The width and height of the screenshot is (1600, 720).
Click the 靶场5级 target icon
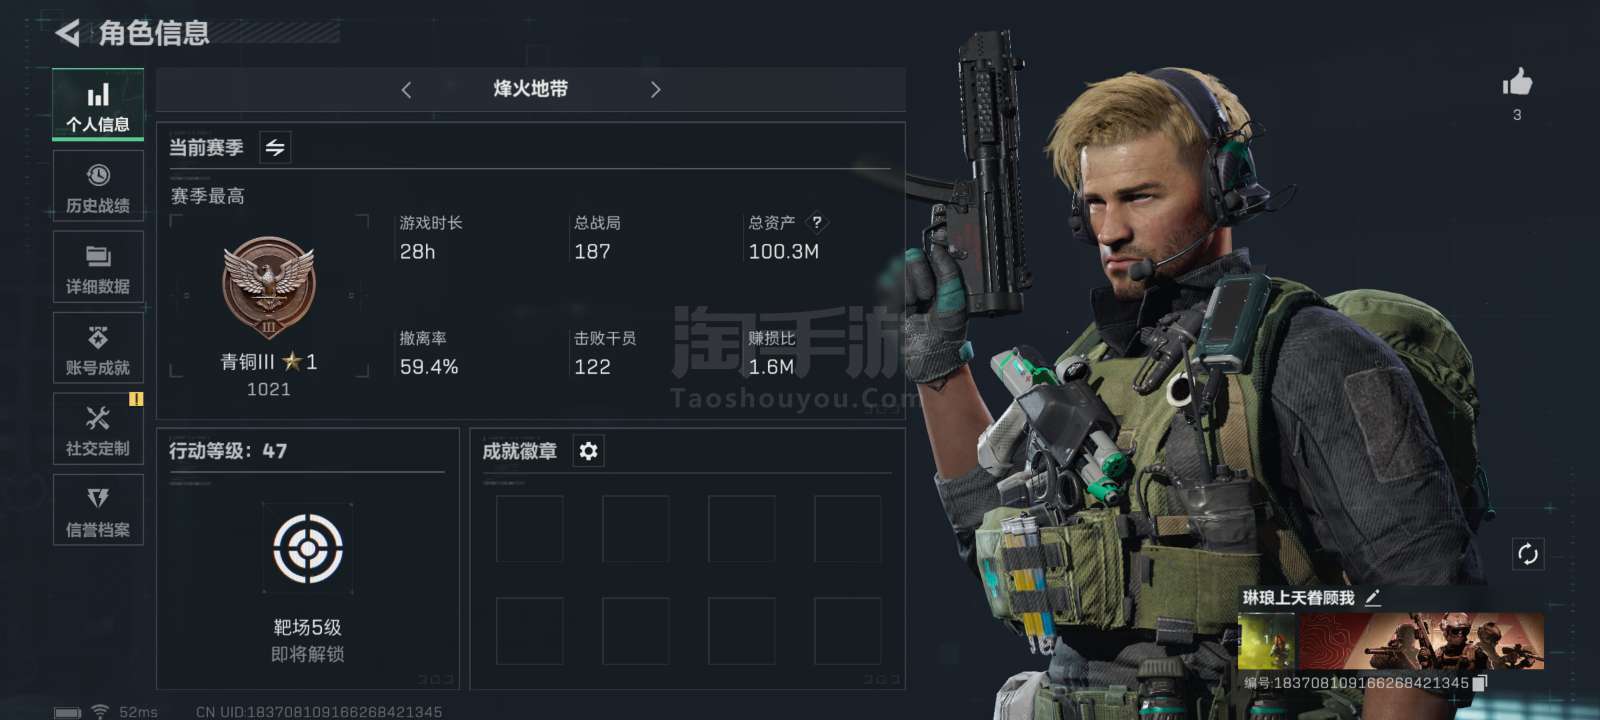pyautogui.click(x=308, y=548)
